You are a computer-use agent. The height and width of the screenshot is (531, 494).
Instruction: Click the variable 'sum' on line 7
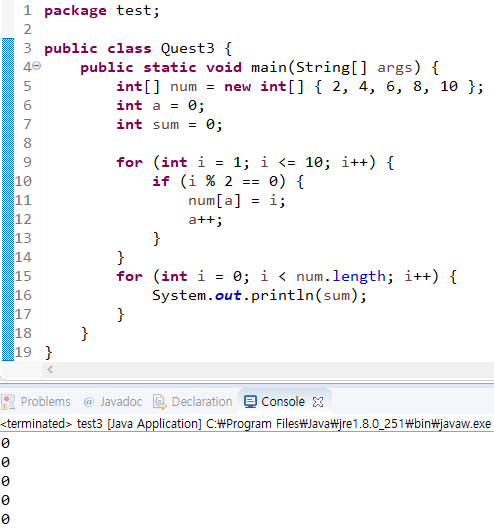[x=166, y=125]
